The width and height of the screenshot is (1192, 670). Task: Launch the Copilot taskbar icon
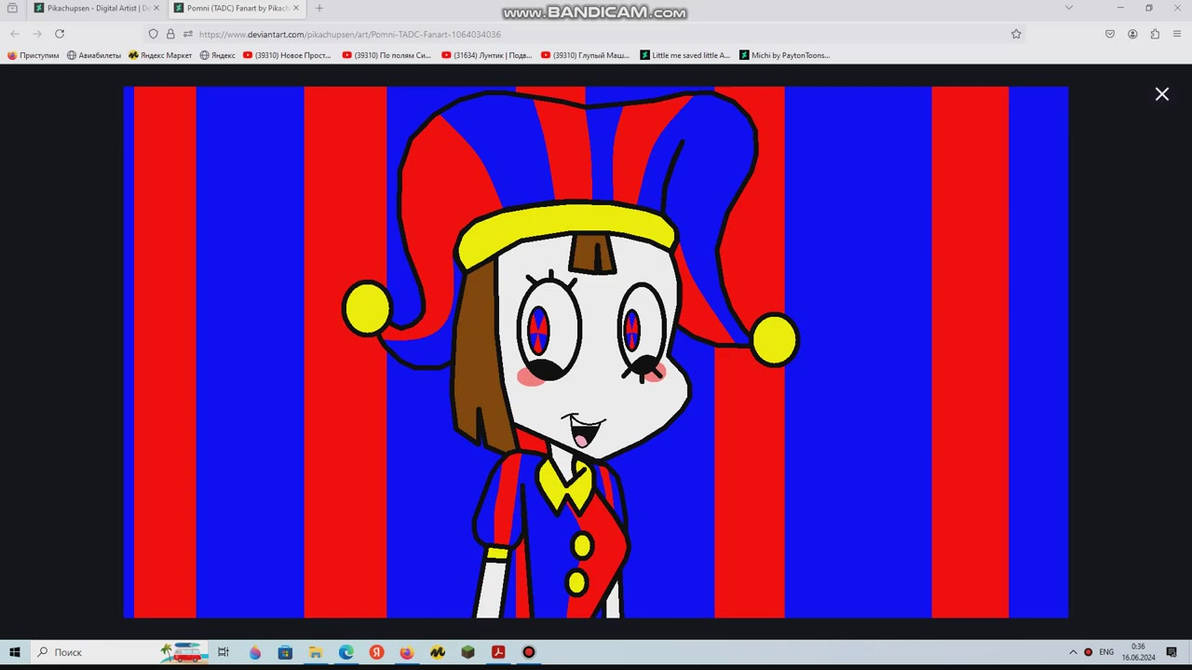point(255,652)
